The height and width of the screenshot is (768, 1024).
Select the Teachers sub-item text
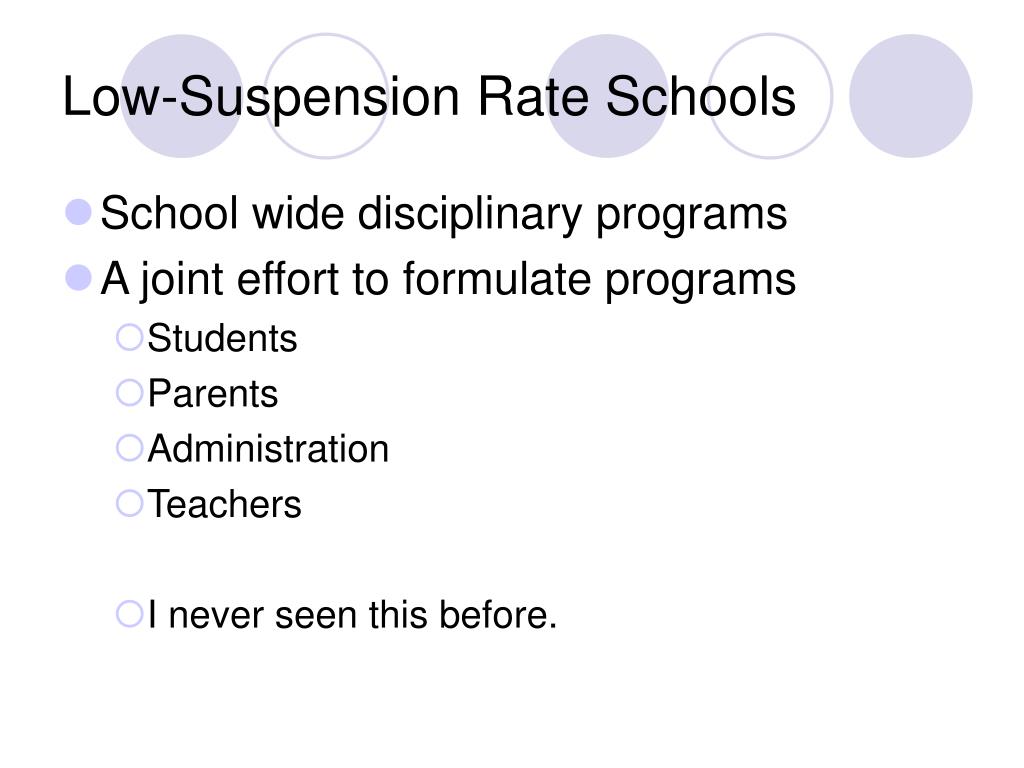(225, 504)
